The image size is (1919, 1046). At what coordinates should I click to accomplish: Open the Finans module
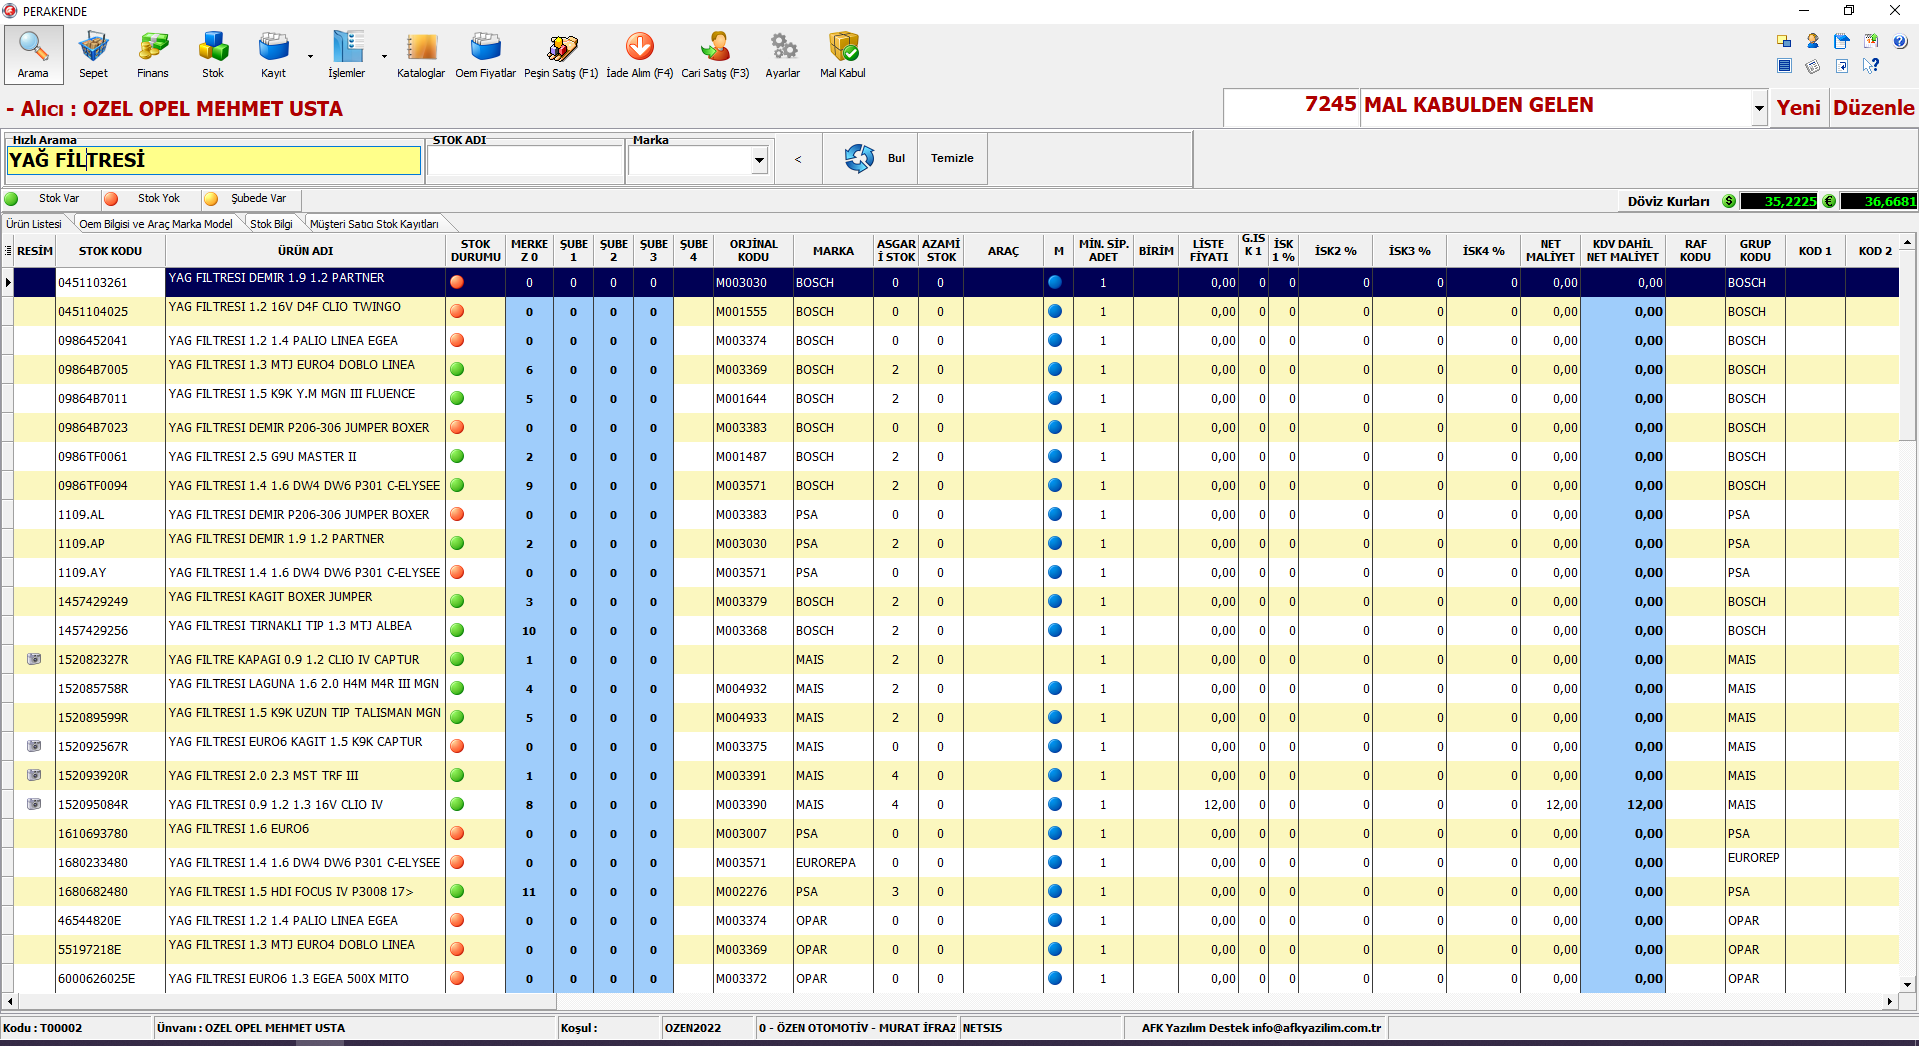point(153,54)
